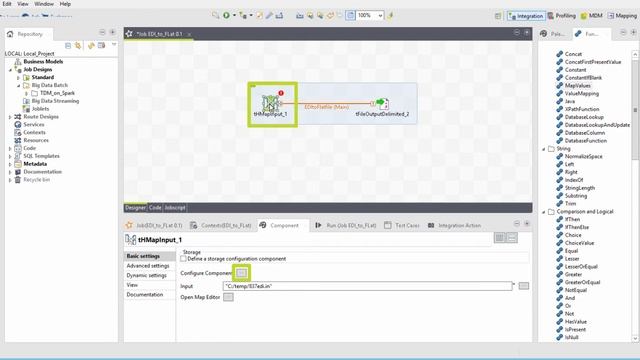Select the DatabaseLookup function

tap(584, 117)
